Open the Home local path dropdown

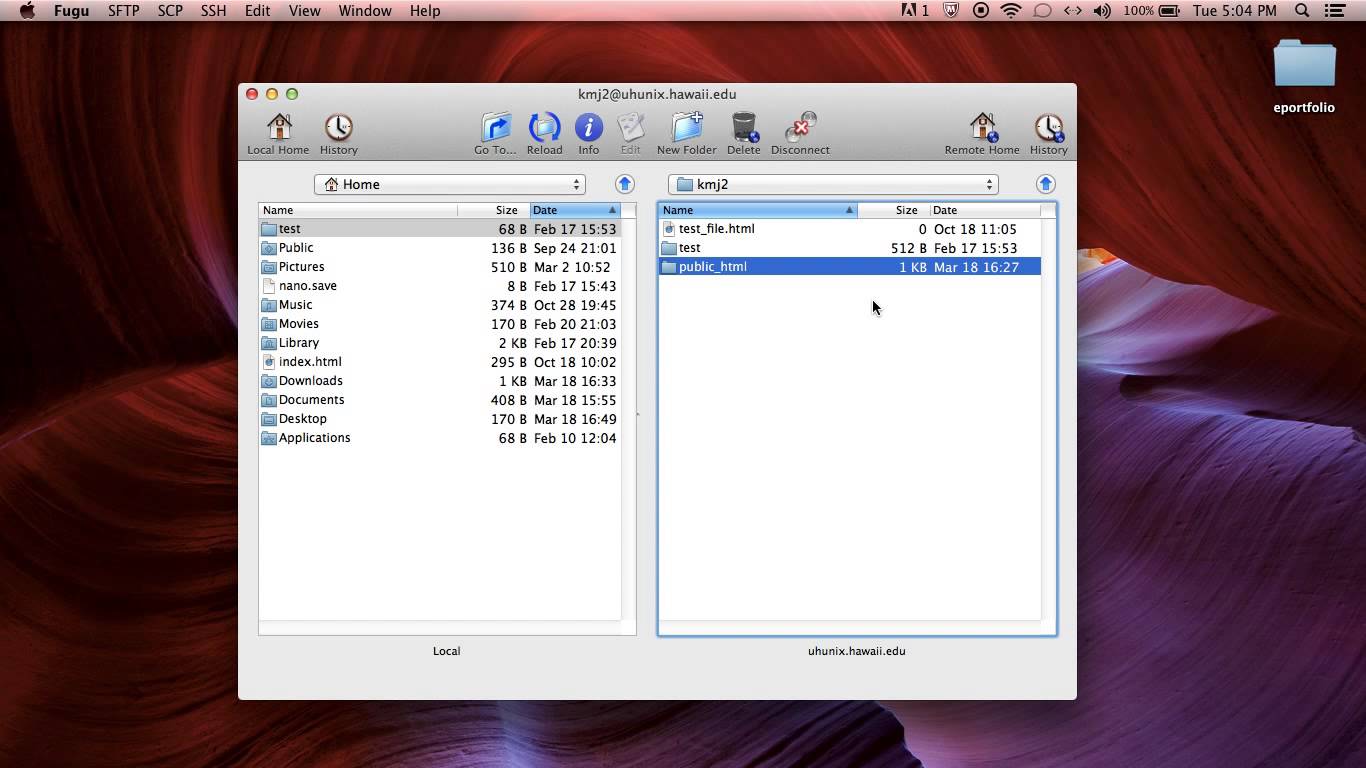pos(450,184)
